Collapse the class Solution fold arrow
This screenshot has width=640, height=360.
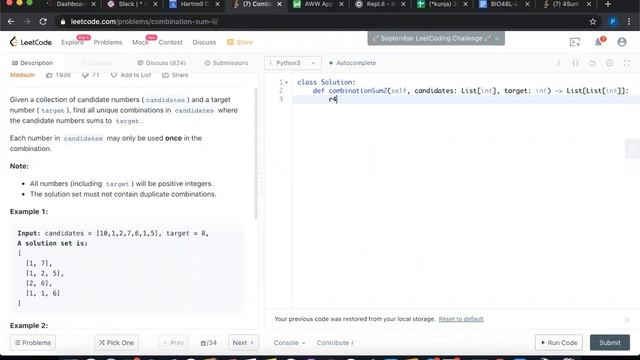pos(287,82)
